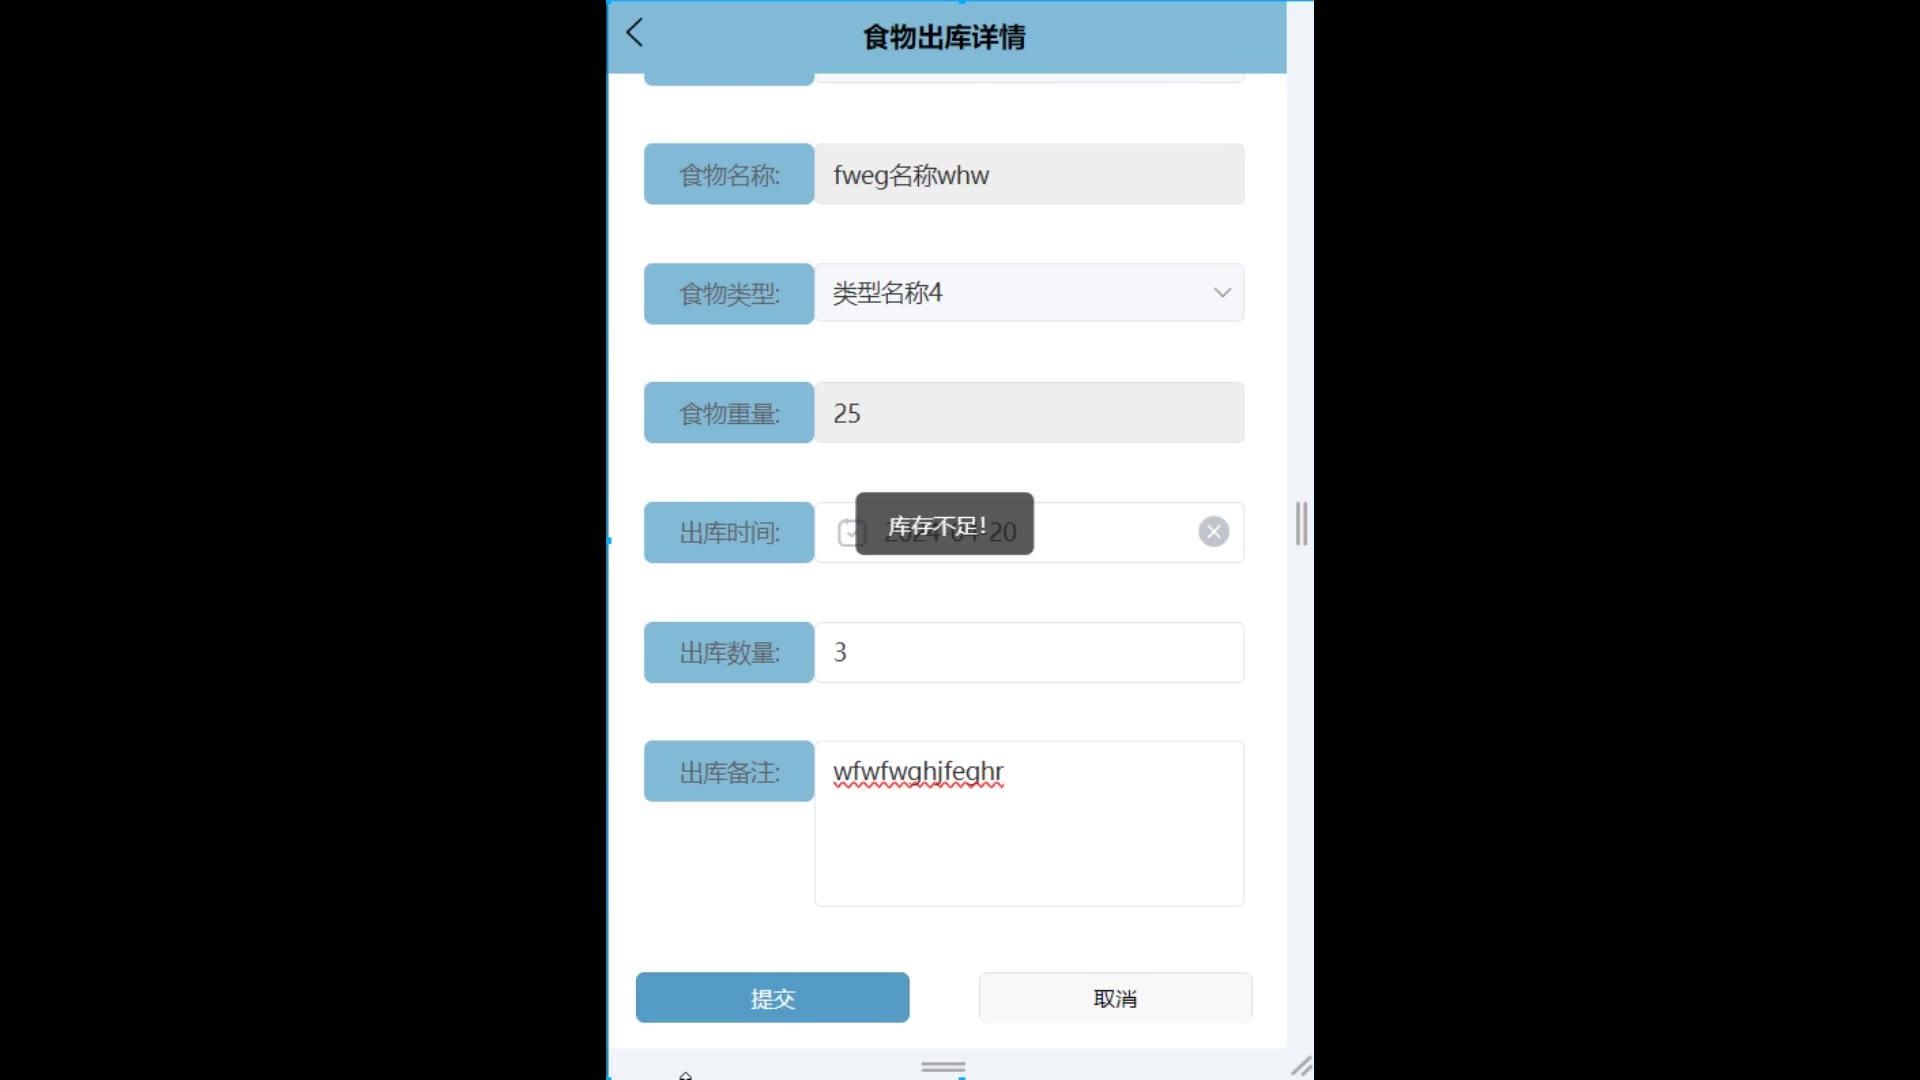Clear the 出库时间 date with the X icon
Image resolution: width=1920 pixels, height=1080 pixels.
click(1213, 532)
